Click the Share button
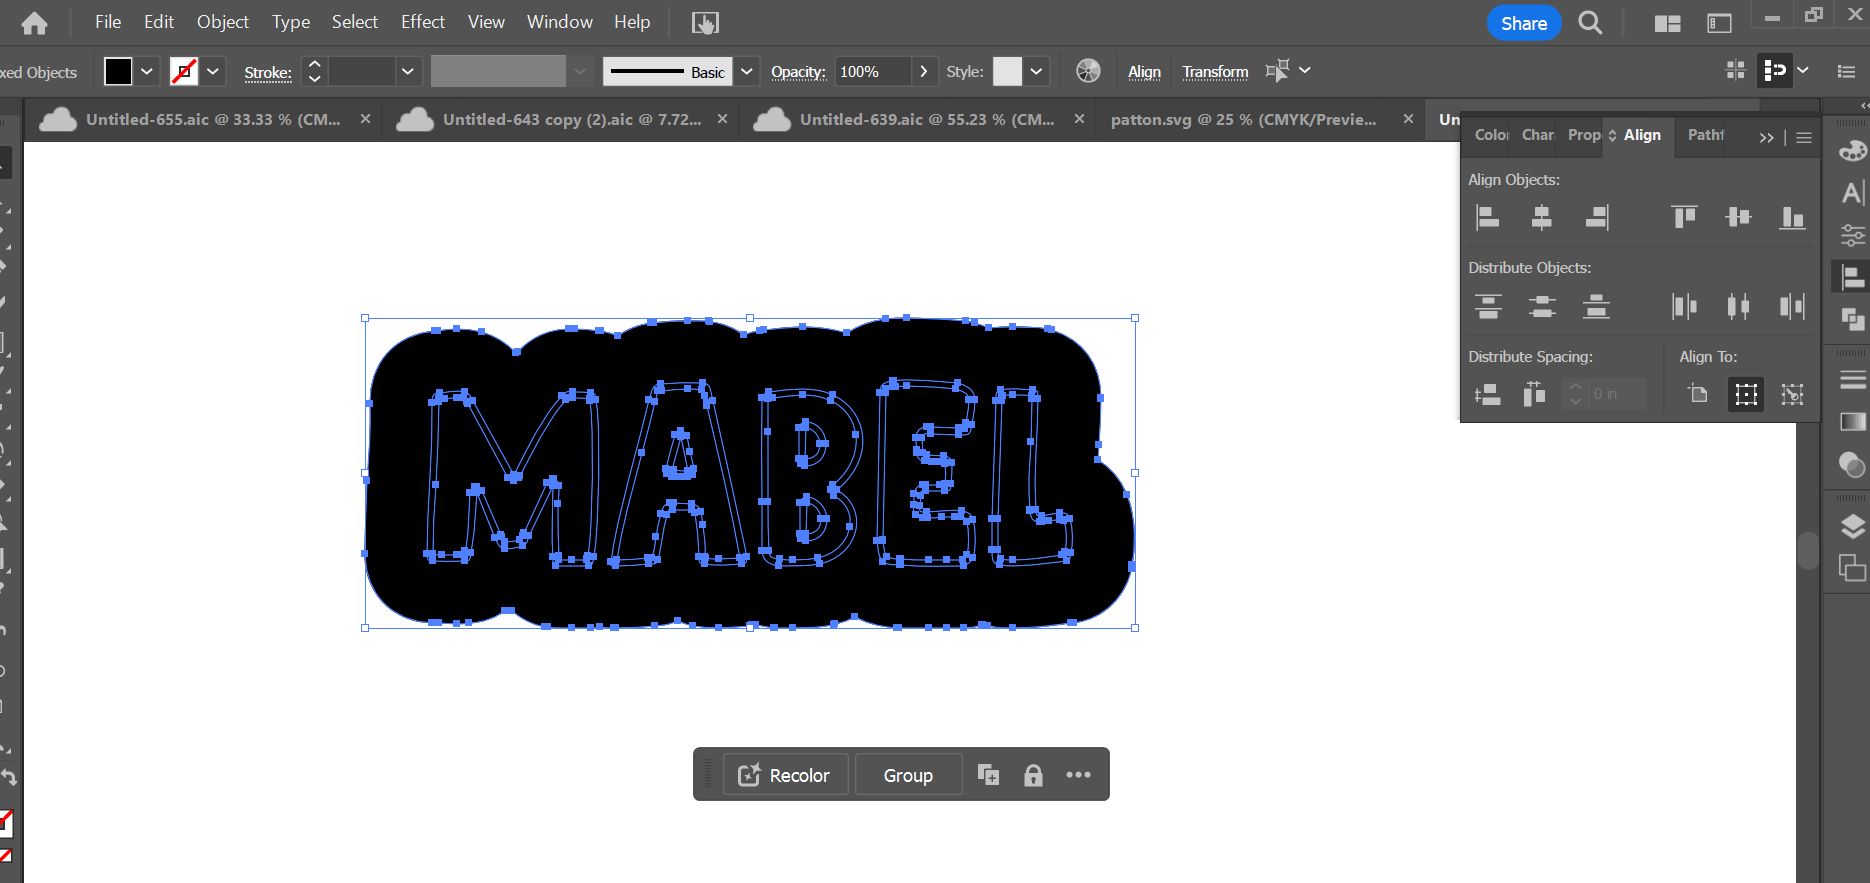The width and height of the screenshot is (1870, 883). pyautogui.click(x=1523, y=23)
